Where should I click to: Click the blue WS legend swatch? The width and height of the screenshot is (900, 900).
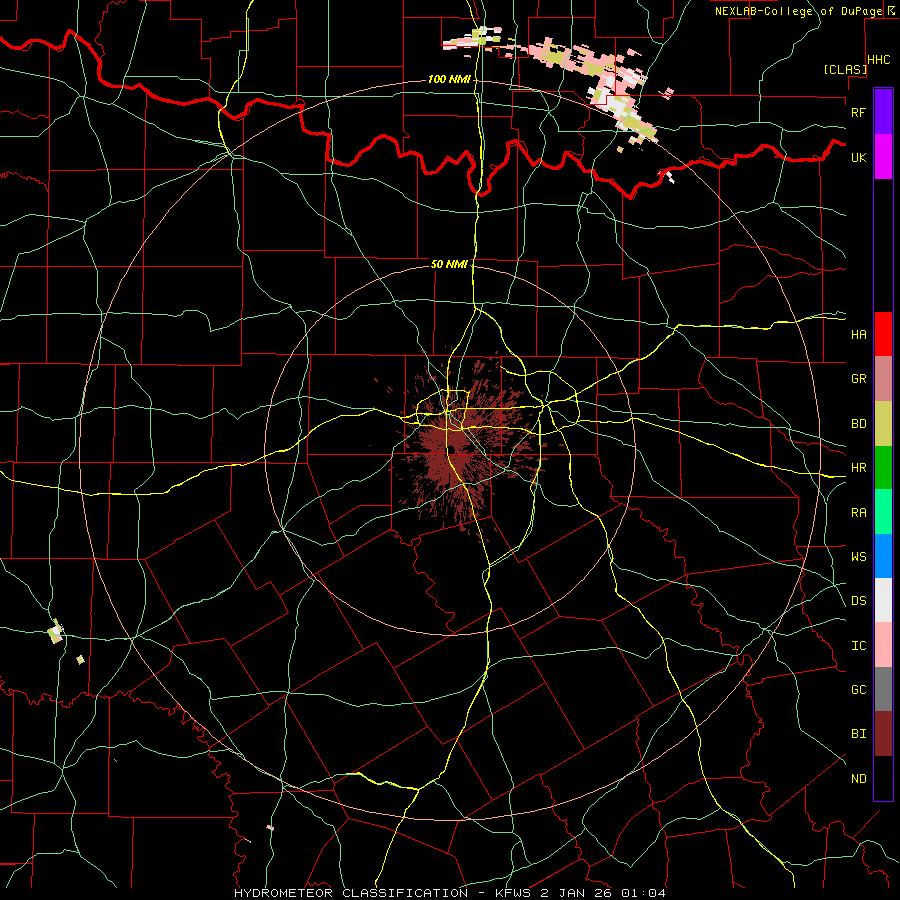pyautogui.click(x=883, y=556)
